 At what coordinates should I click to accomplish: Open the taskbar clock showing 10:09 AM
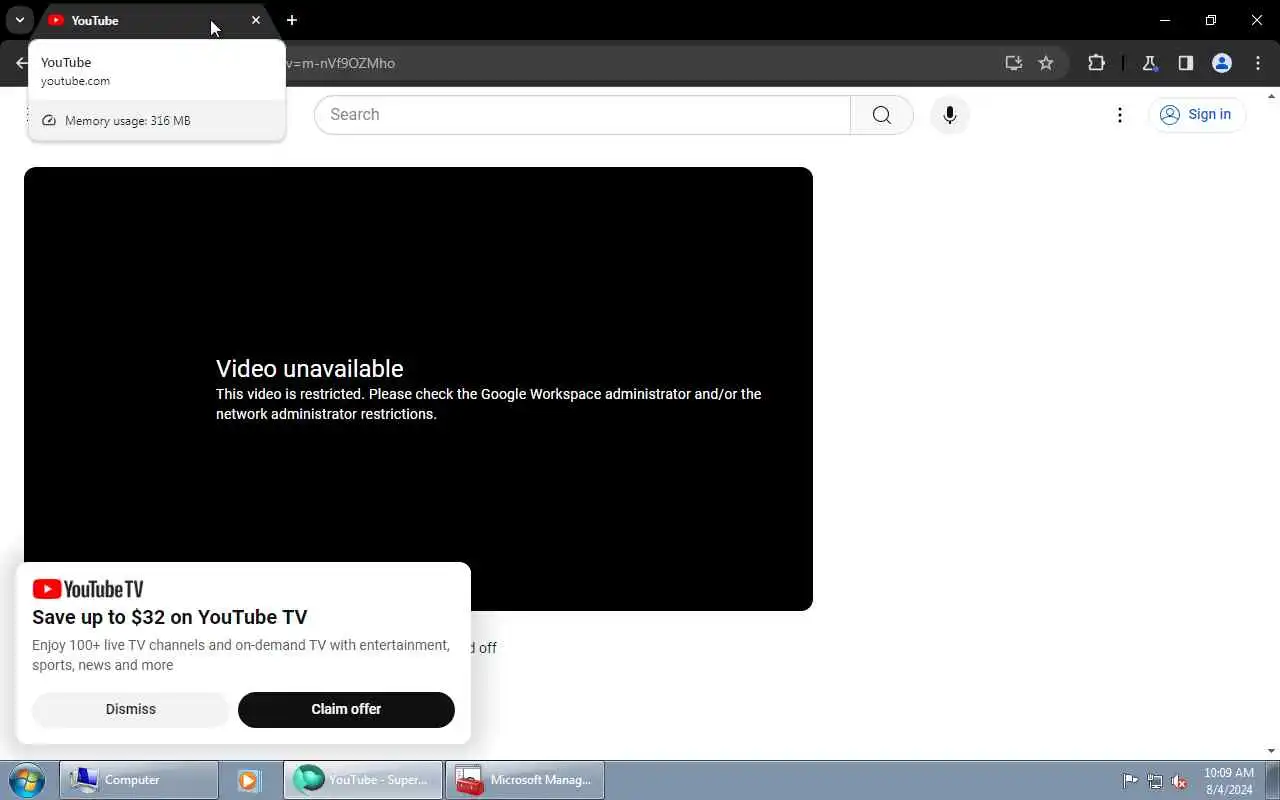pyautogui.click(x=1229, y=781)
